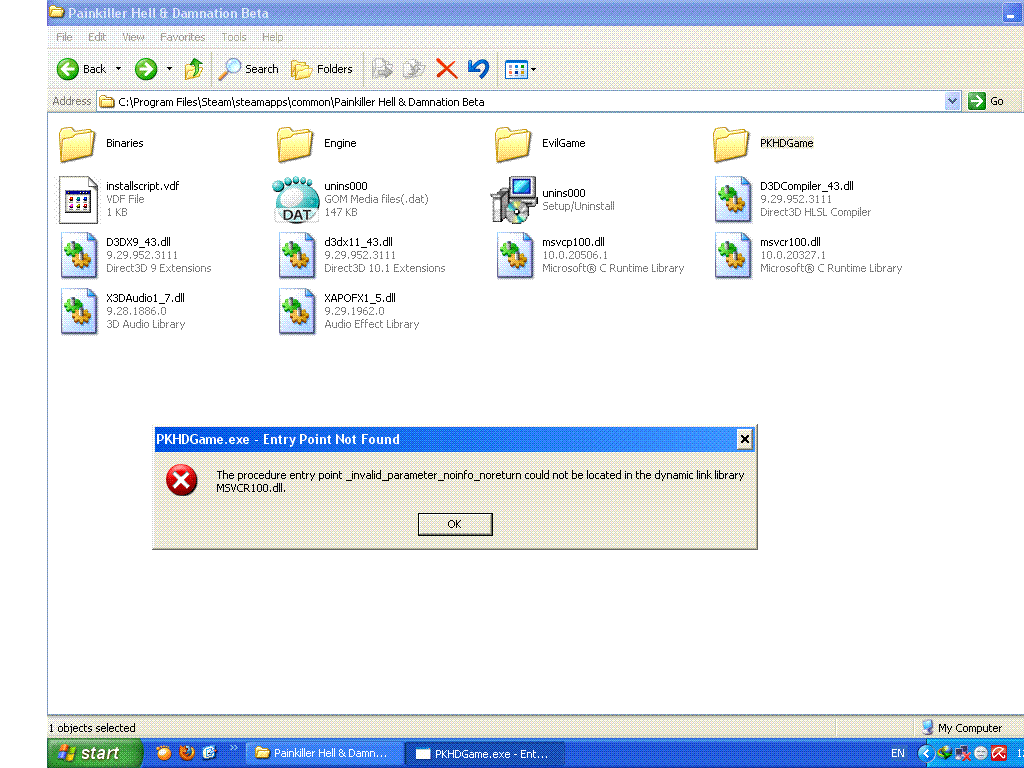Click the '1 objects selected' status text
Image resolution: width=1024 pixels, height=768 pixels.
92,728
